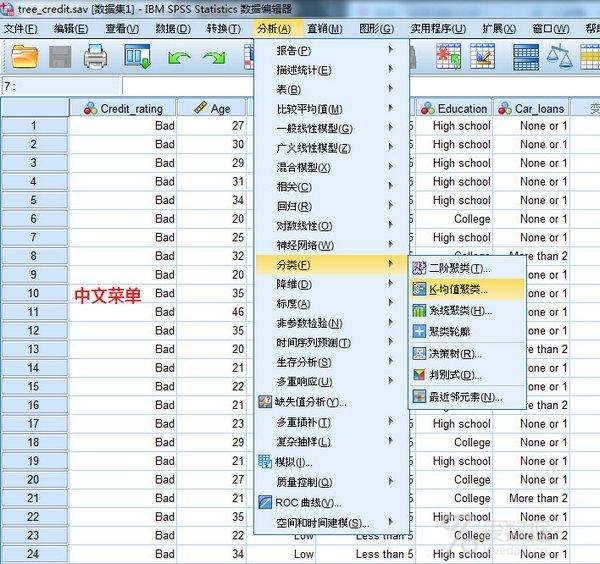Click the Age column header
Image resolution: width=600 pixels, height=564 pixels.
212,108
